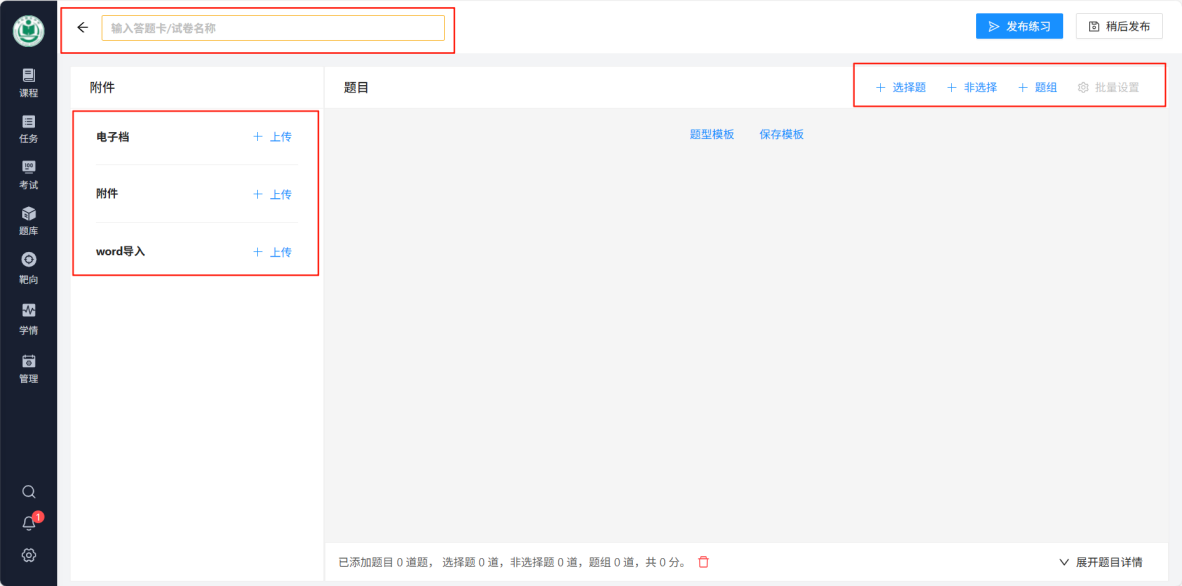This screenshot has height=586, width=1182.
Task: Add a 非选择 non-choice question
Action: tap(972, 87)
